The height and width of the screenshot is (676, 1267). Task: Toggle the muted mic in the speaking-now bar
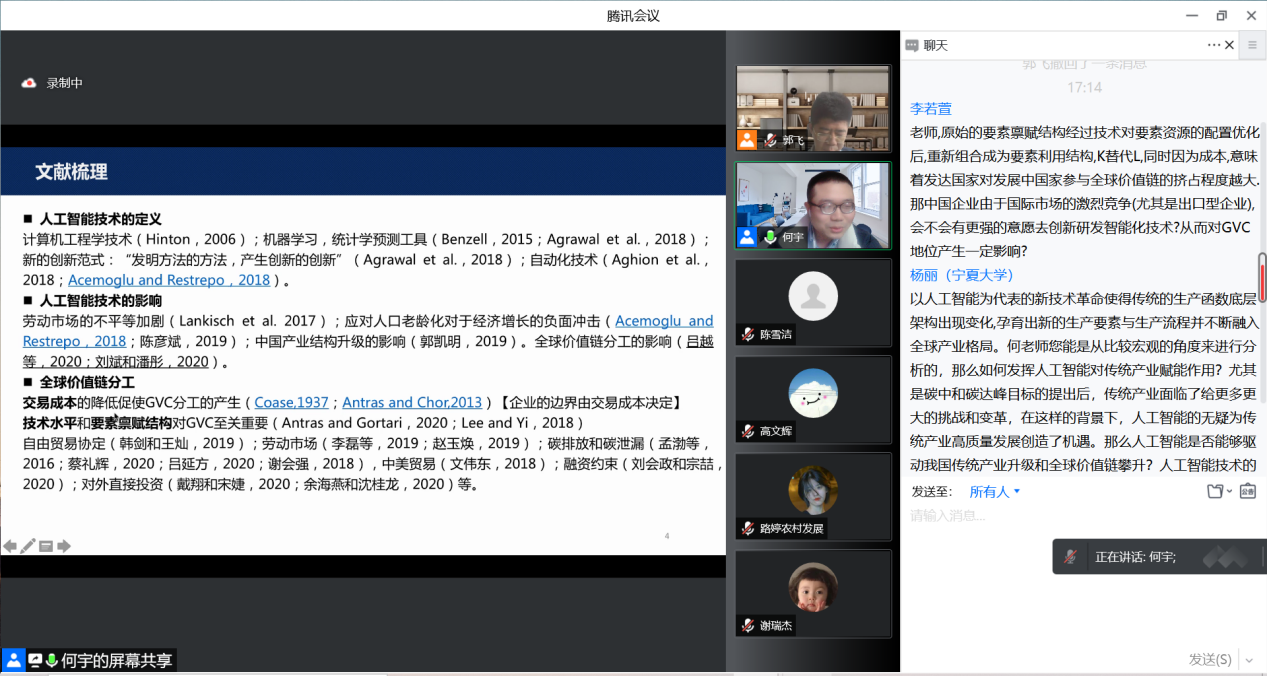coord(1070,557)
